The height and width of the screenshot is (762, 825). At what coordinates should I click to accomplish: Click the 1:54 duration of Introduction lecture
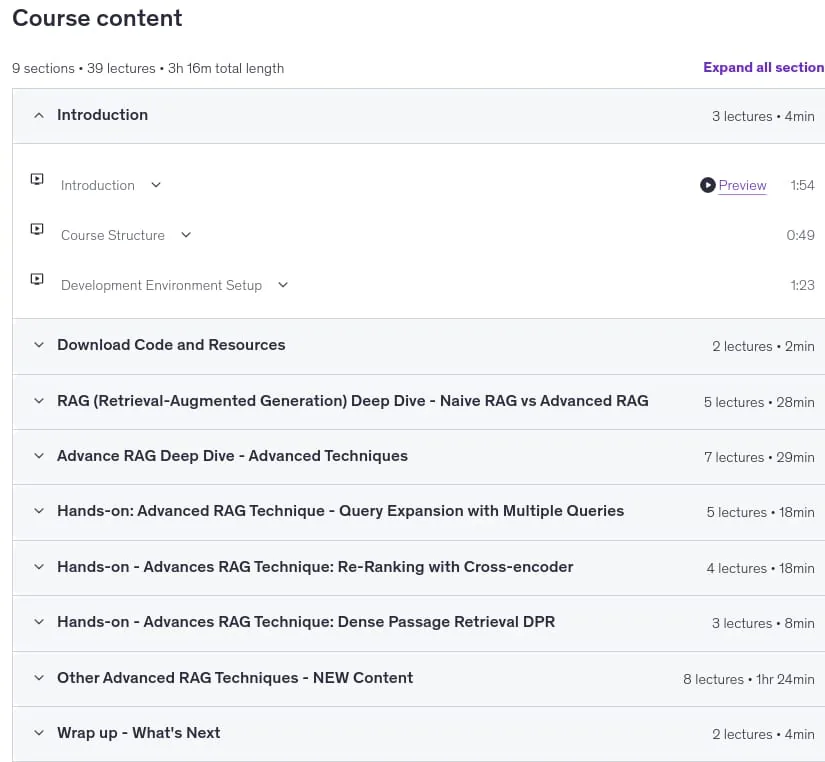click(802, 185)
